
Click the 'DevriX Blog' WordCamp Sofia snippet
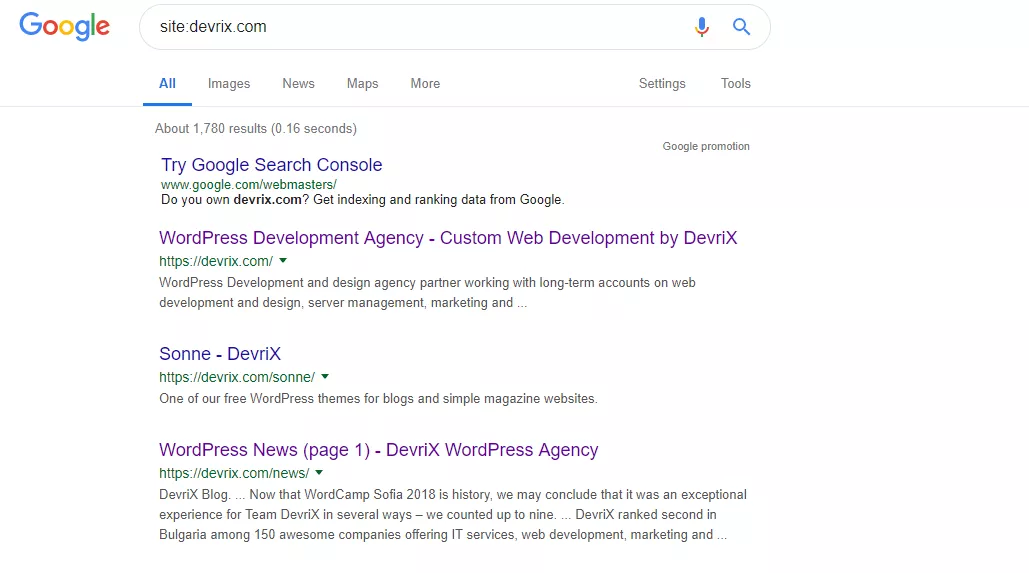(x=453, y=515)
